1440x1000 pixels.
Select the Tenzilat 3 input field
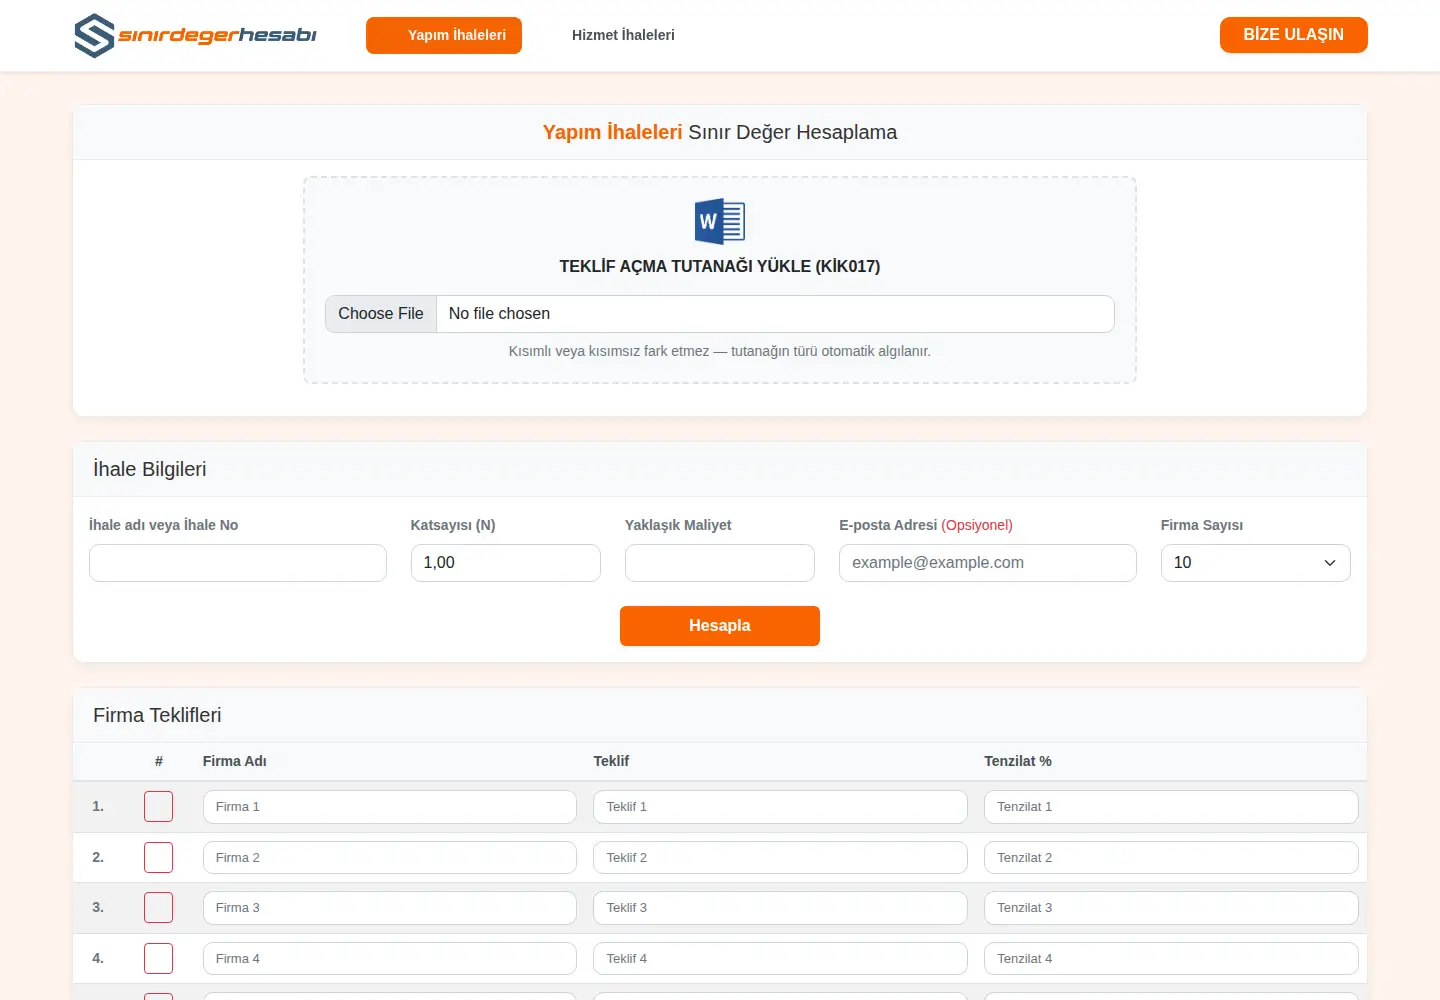[1171, 908]
